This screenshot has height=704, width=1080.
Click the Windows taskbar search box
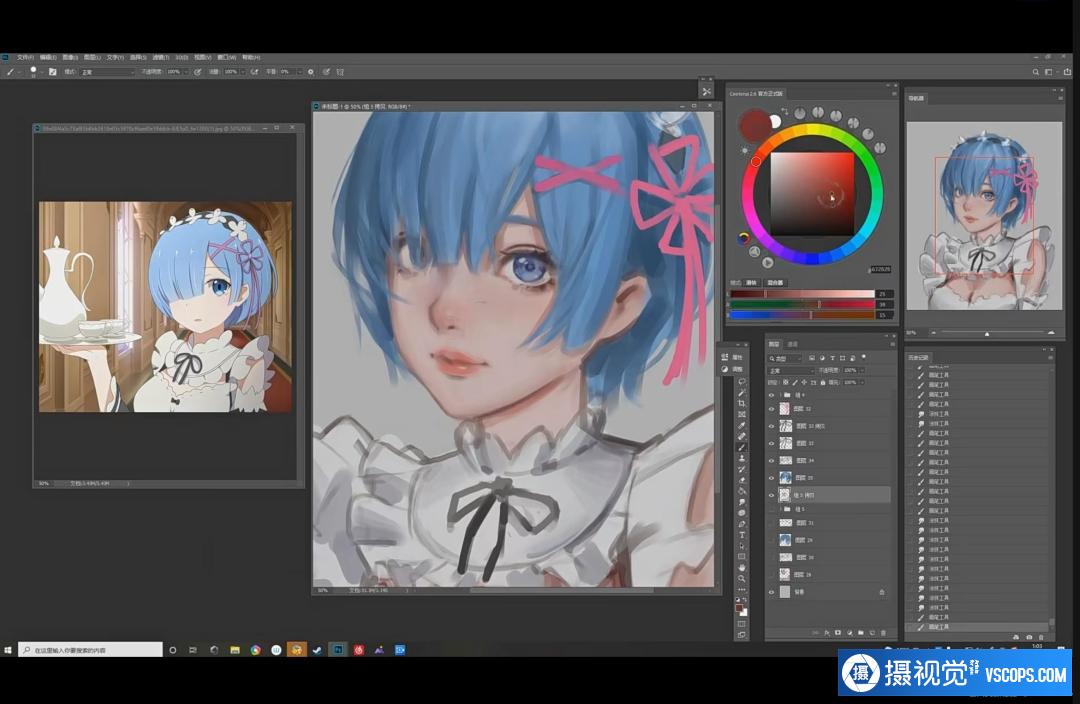(90, 650)
